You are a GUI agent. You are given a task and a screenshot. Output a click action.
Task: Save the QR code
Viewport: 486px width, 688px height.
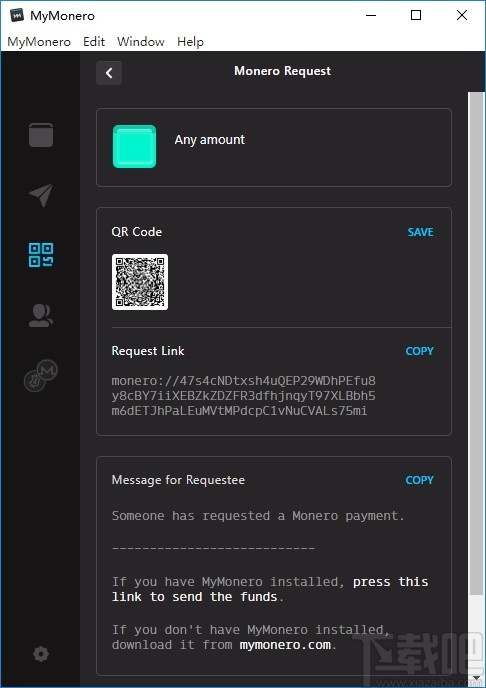click(420, 232)
